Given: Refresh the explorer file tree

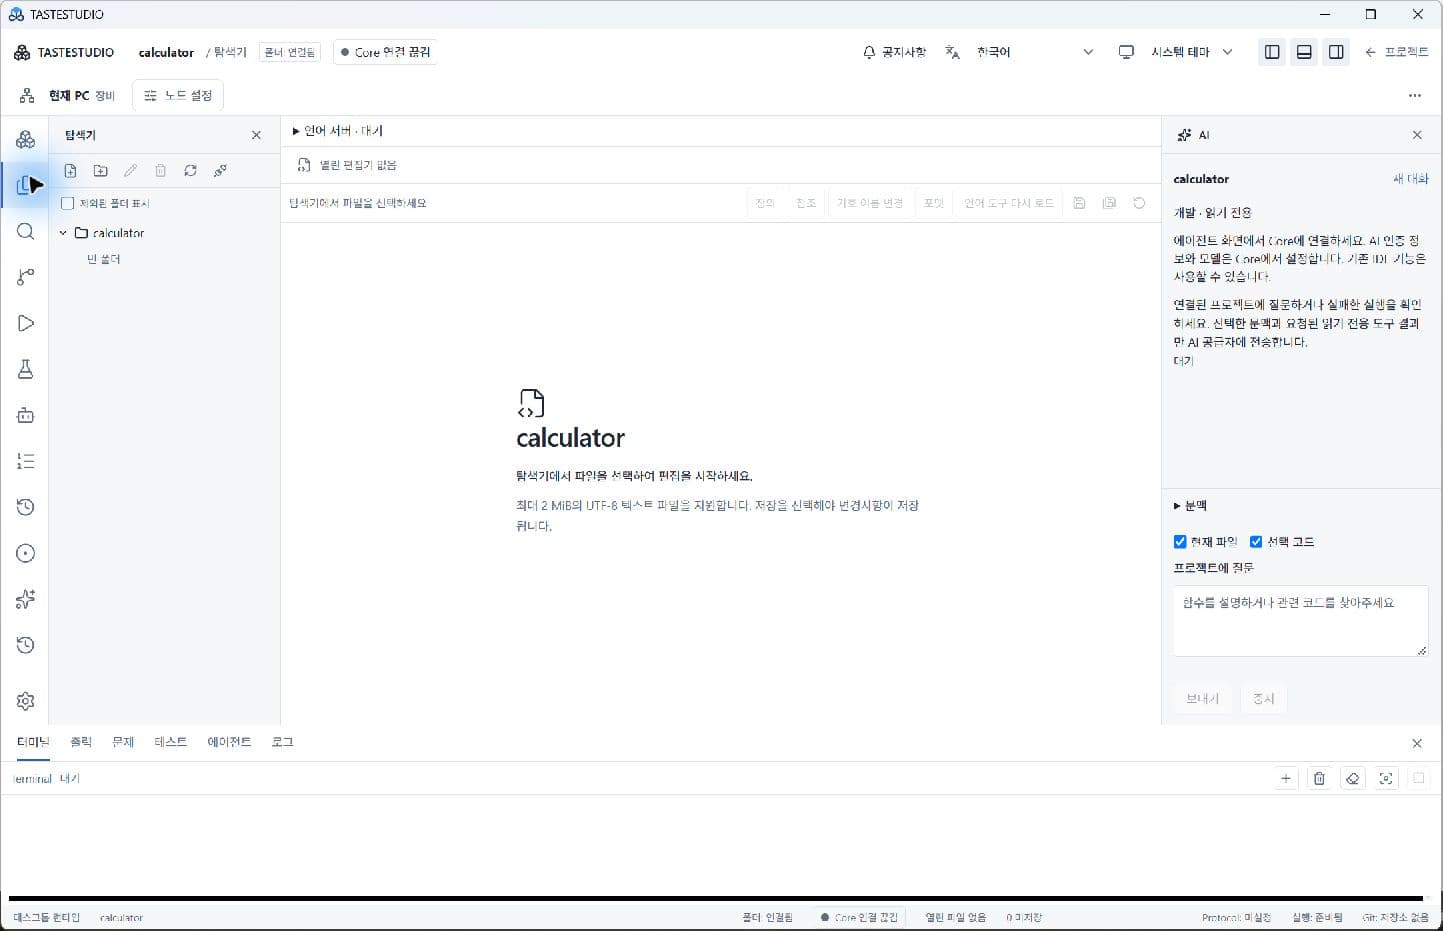Looking at the screenshot, I should (190, 171).
